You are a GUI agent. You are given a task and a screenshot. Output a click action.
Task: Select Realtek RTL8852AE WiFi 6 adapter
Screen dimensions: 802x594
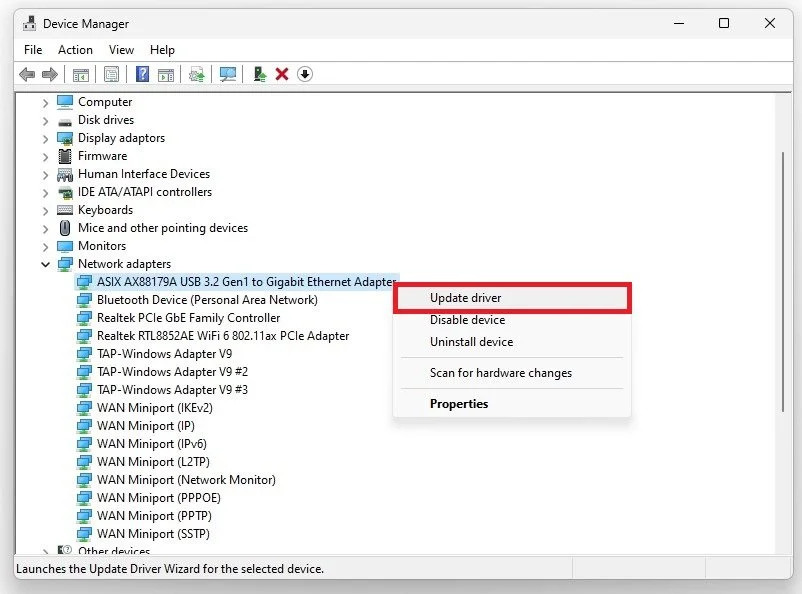pyautogui.click(x=223, y=336)
